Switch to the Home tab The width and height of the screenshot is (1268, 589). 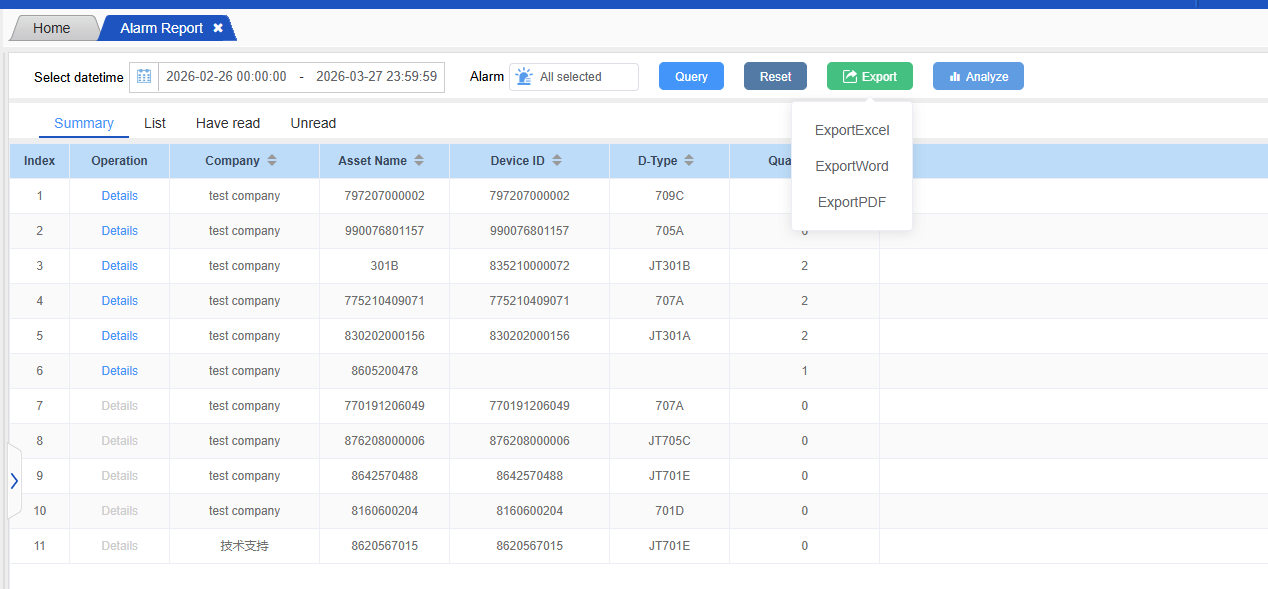click(52, 28)
